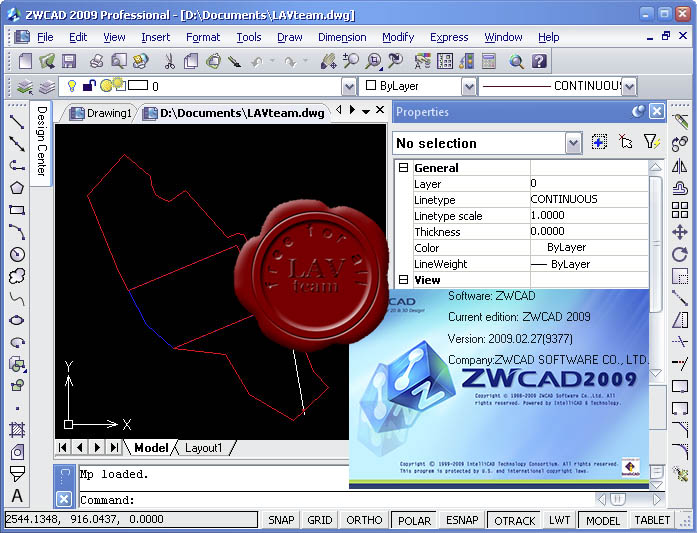Open the ByLayer color dropdown
Viewport: 697px width, 533px height.
point(469,86)
